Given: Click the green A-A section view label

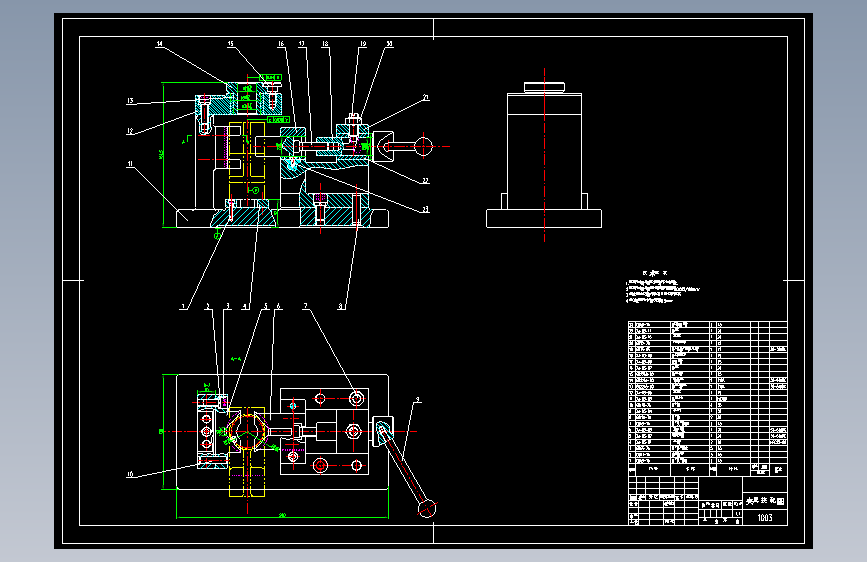Looking at the screenshot, I should click(236, 360).
